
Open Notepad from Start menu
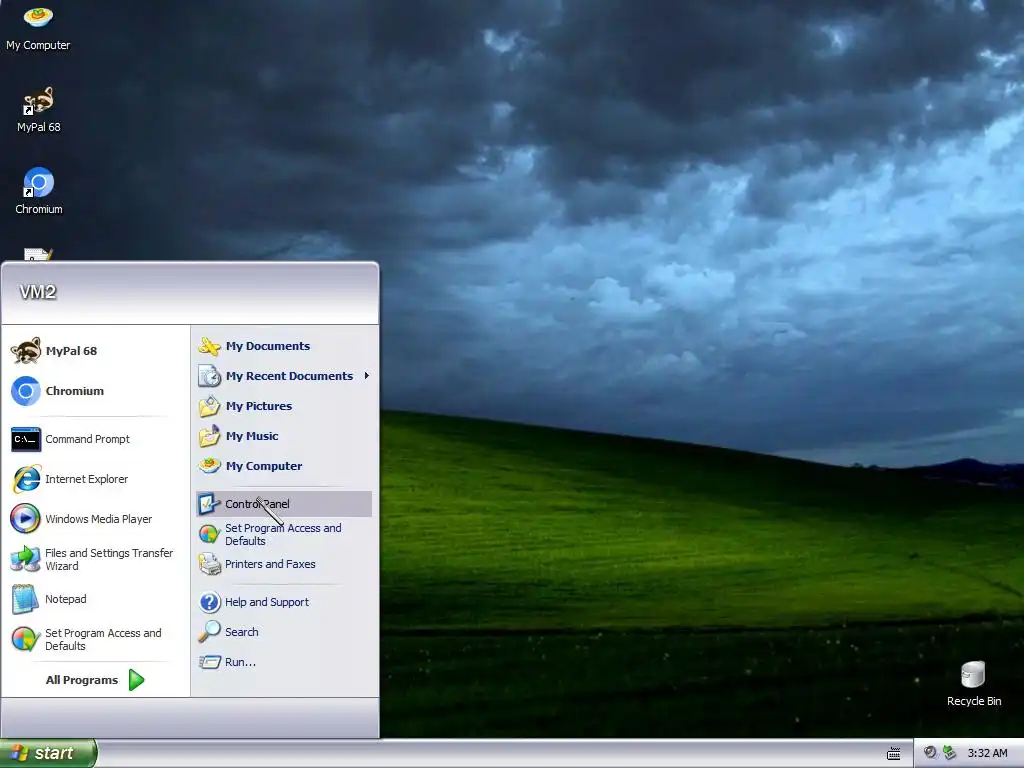pos(95,600)
